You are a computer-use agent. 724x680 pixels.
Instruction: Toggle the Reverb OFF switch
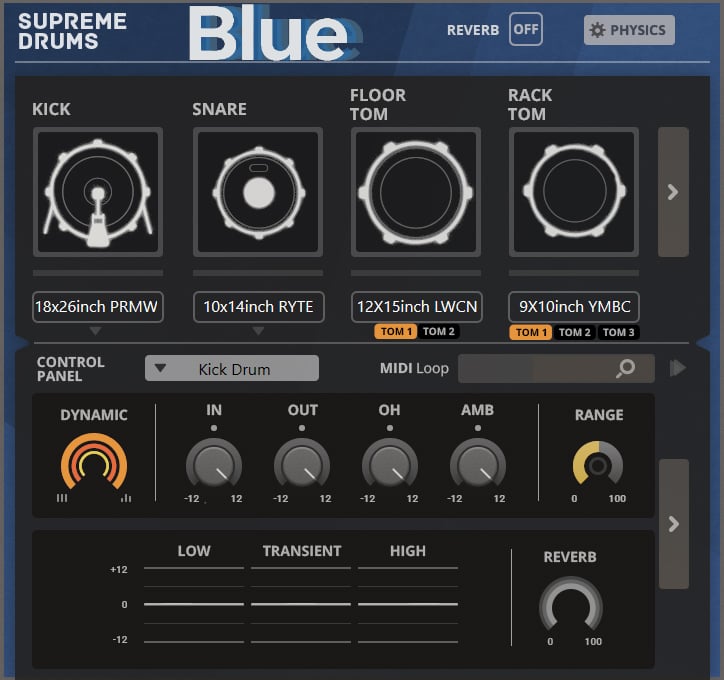(x=525, y=29)
